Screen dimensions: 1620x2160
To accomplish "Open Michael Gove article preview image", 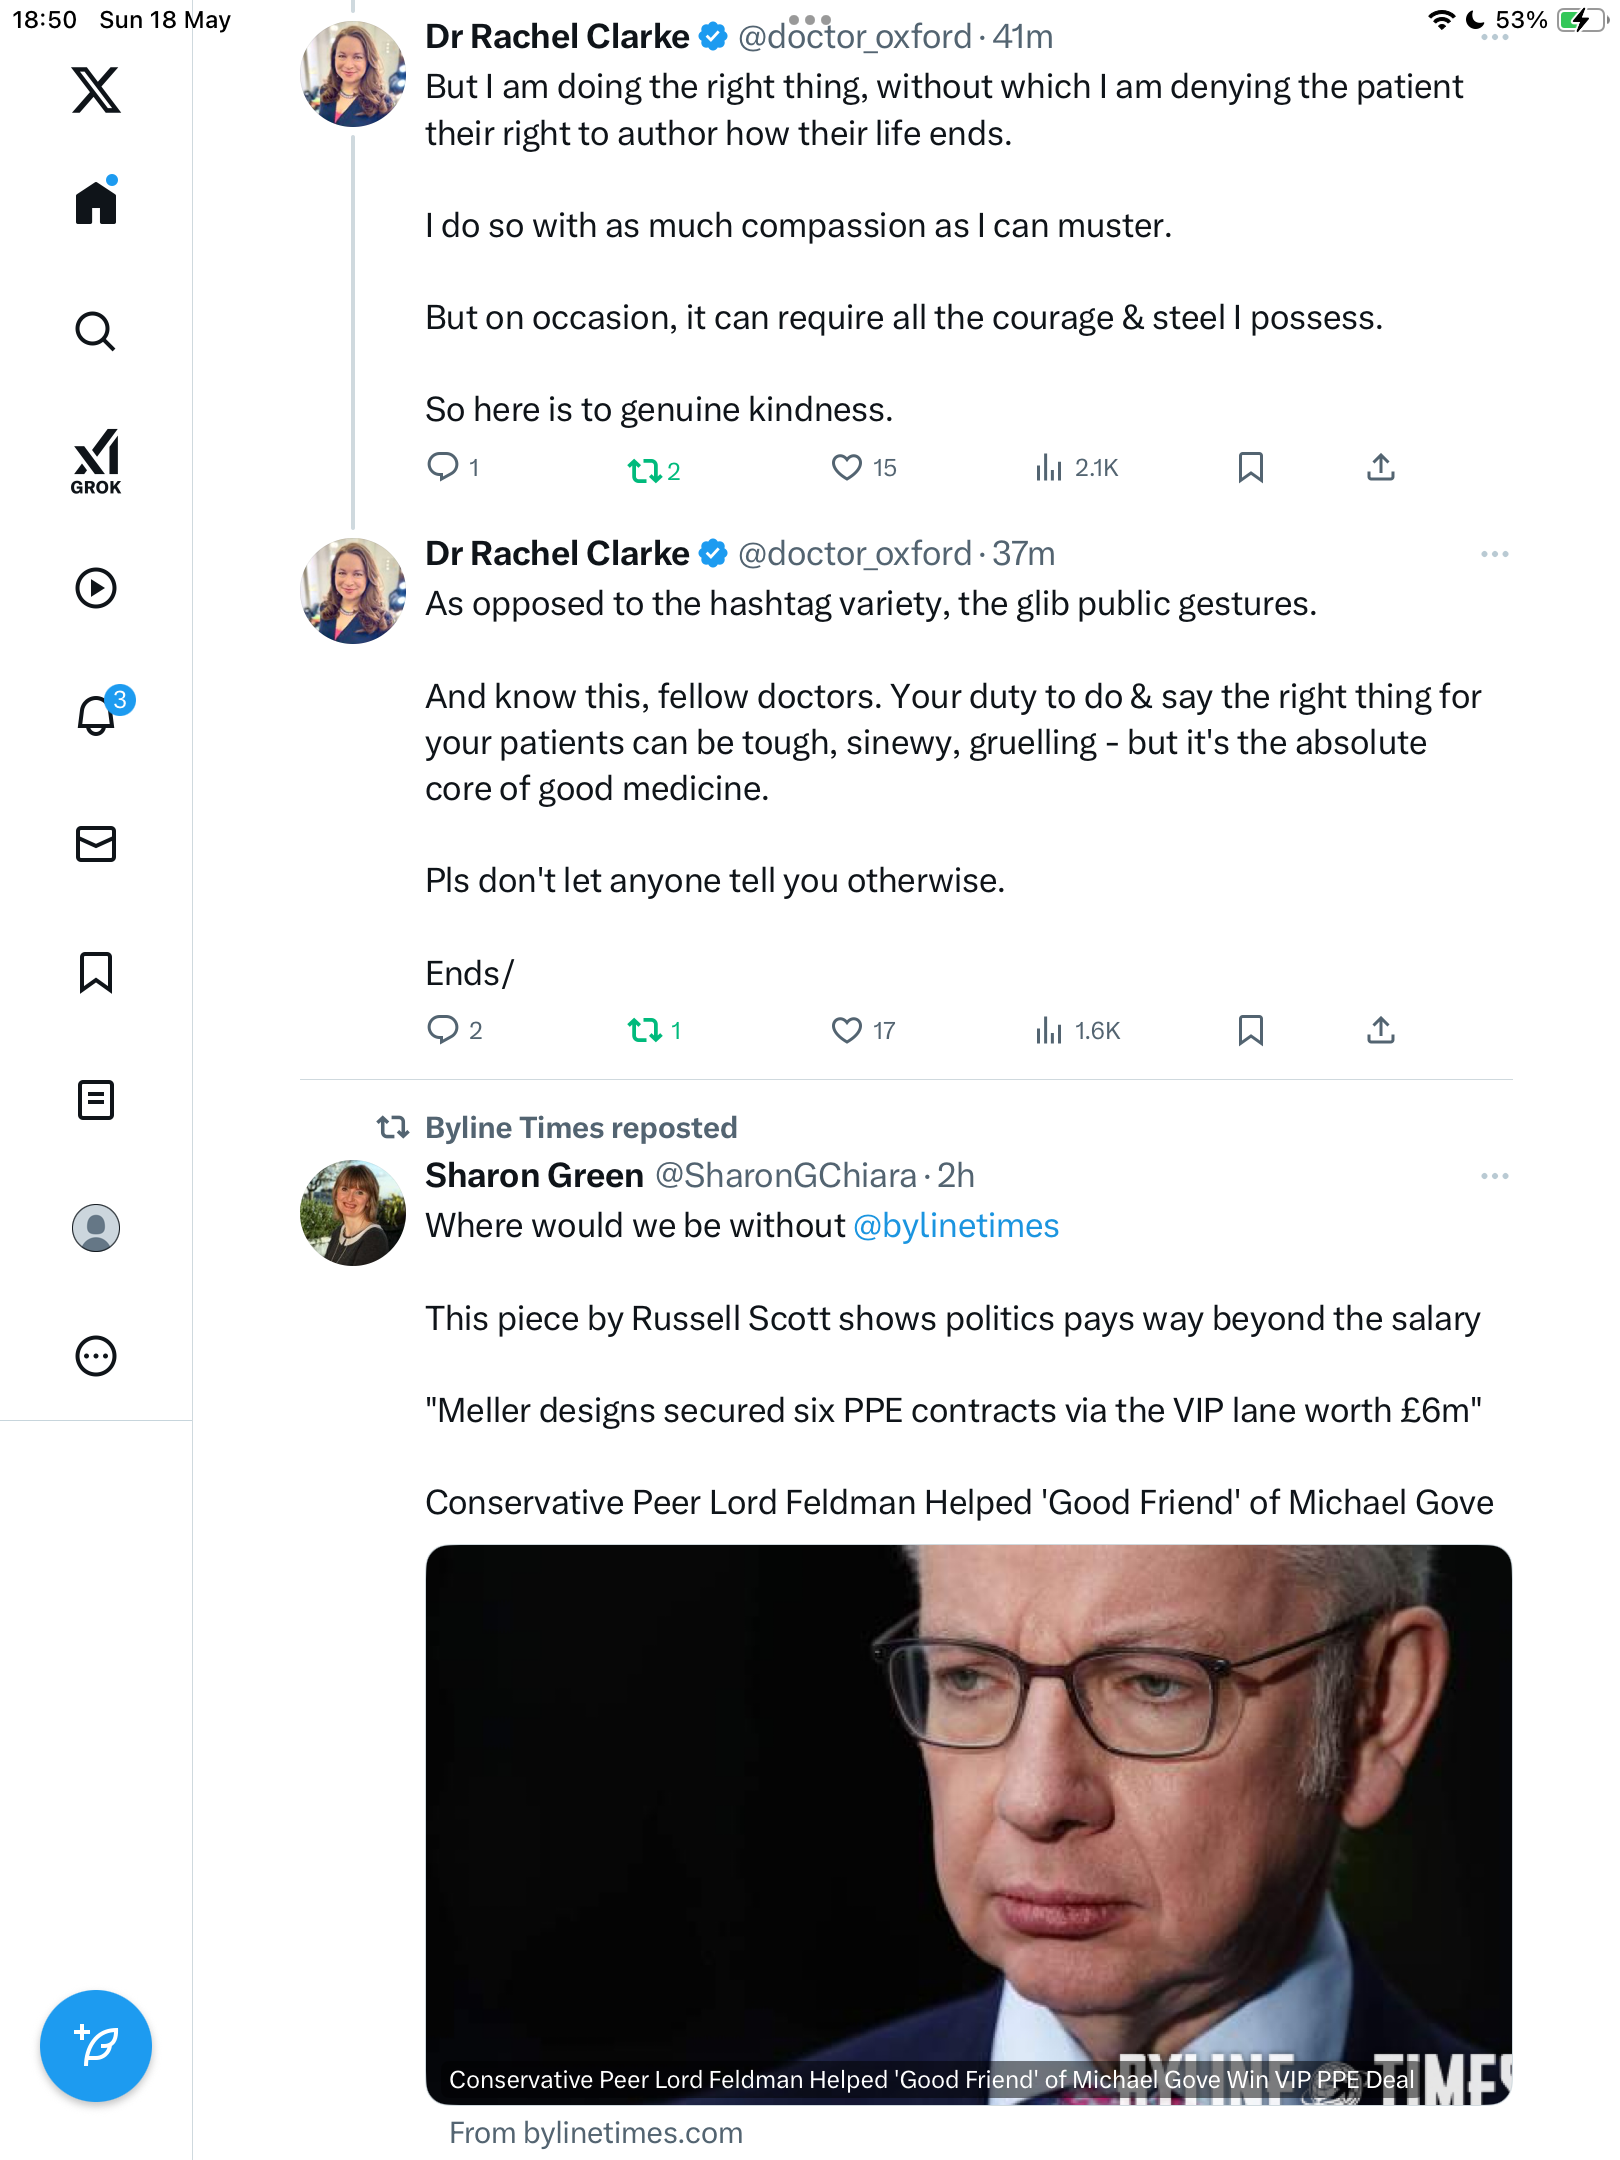I will coord(968,1824).
